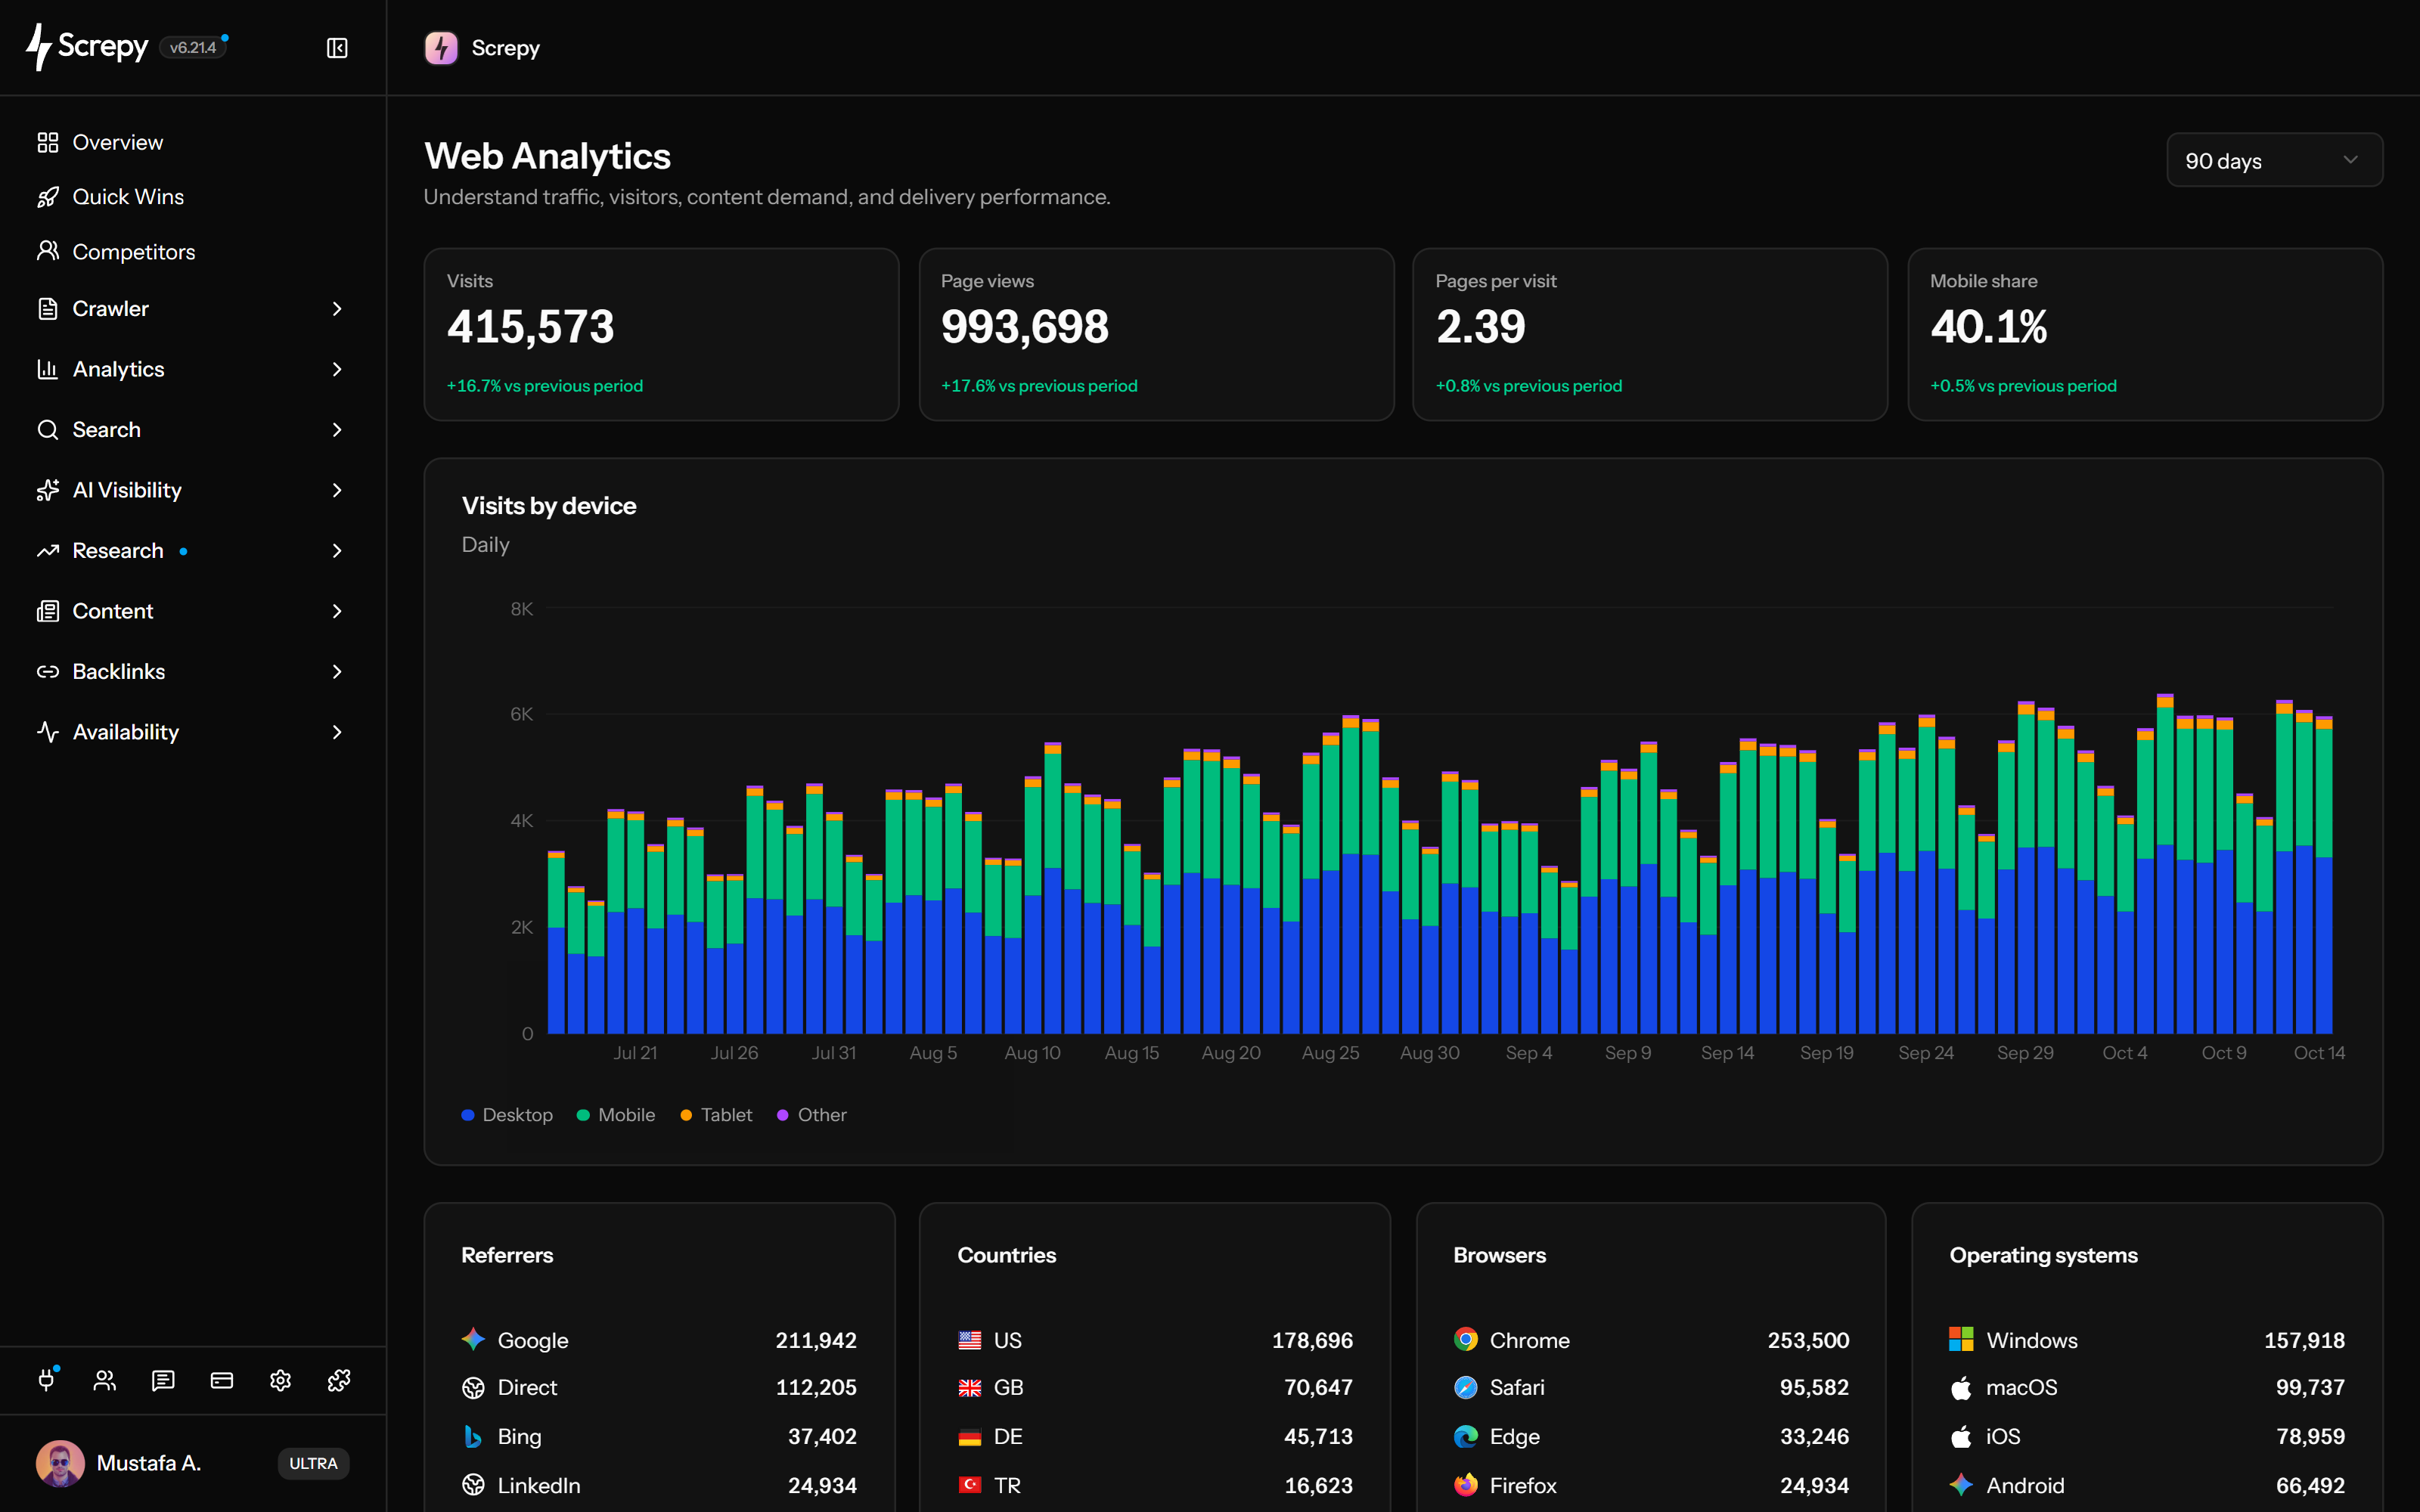This screenshot has width=2420, height=1512.
Task: Click the ULTRA plan badge
Action: point(313,1463)
